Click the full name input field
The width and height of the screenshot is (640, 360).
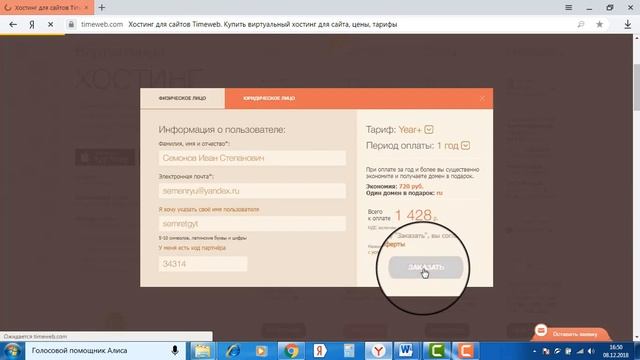coord(252,158)
